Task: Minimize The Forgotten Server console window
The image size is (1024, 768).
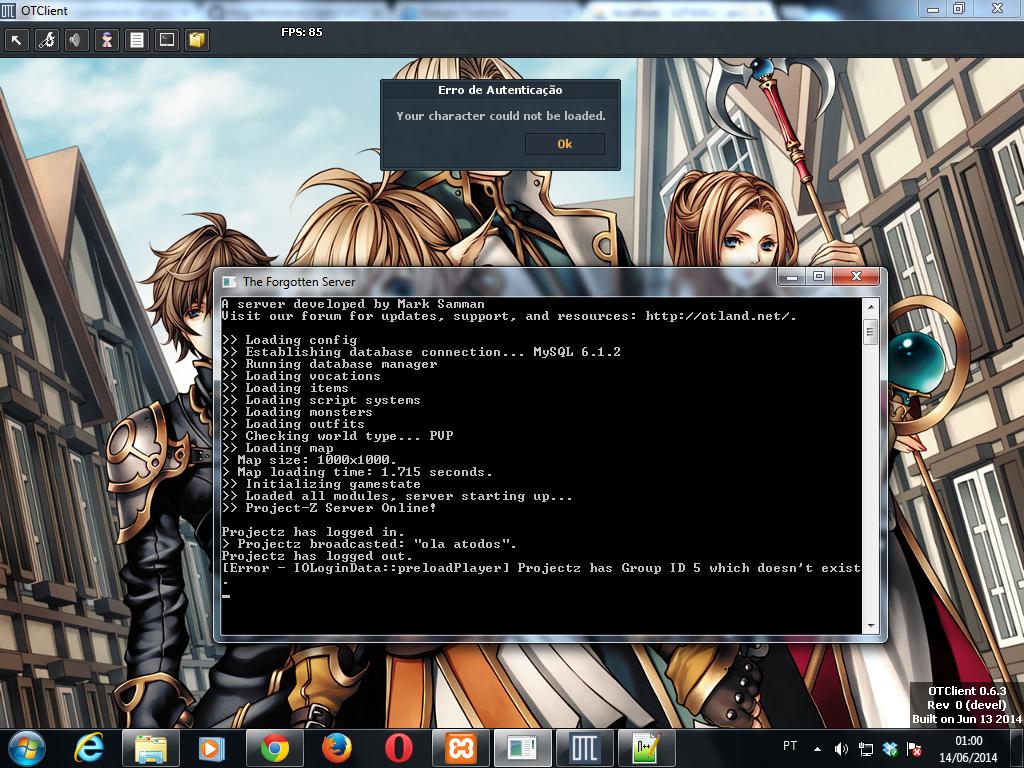Action: pyautogui.click(x=792, y=276)
